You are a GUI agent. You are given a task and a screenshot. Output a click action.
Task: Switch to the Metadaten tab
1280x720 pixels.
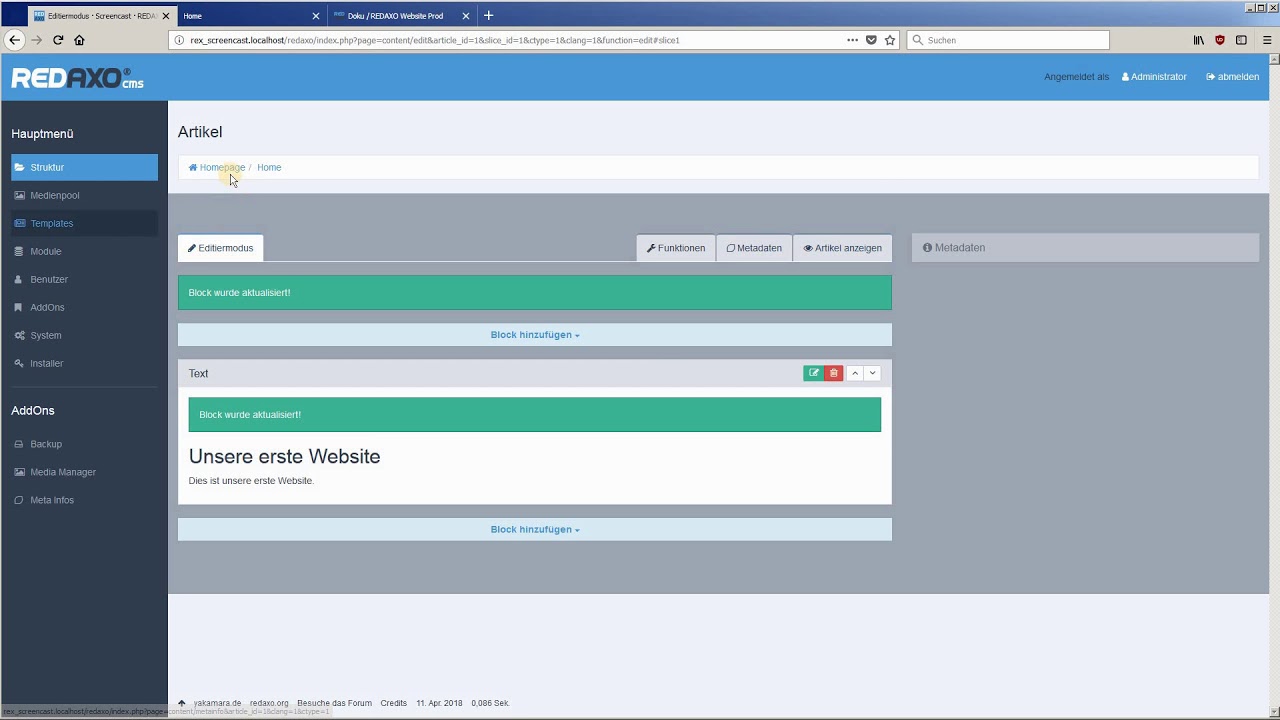point(754,248)
